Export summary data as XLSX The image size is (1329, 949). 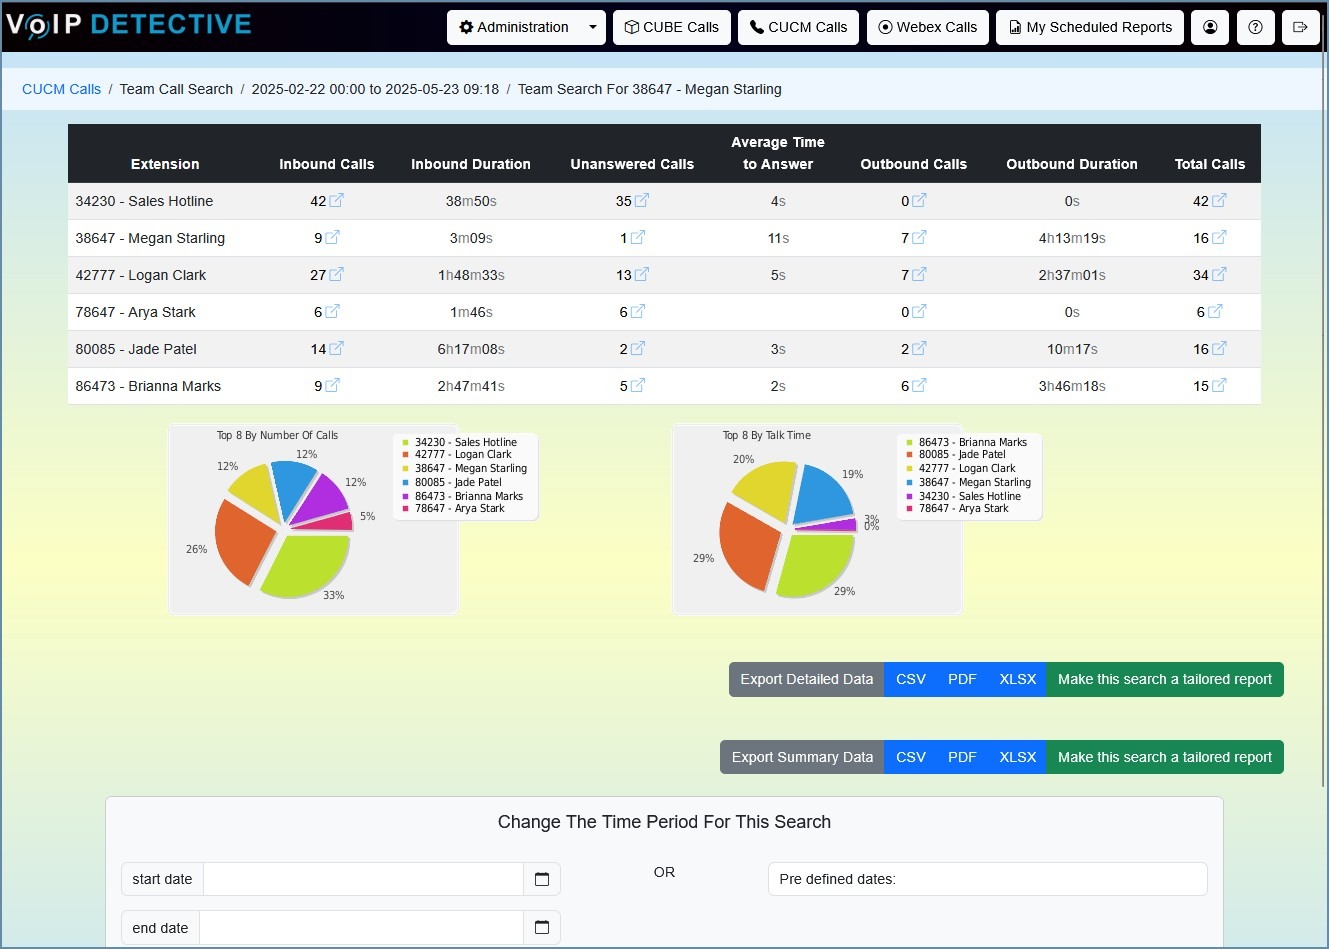(x=1017, y=757)
